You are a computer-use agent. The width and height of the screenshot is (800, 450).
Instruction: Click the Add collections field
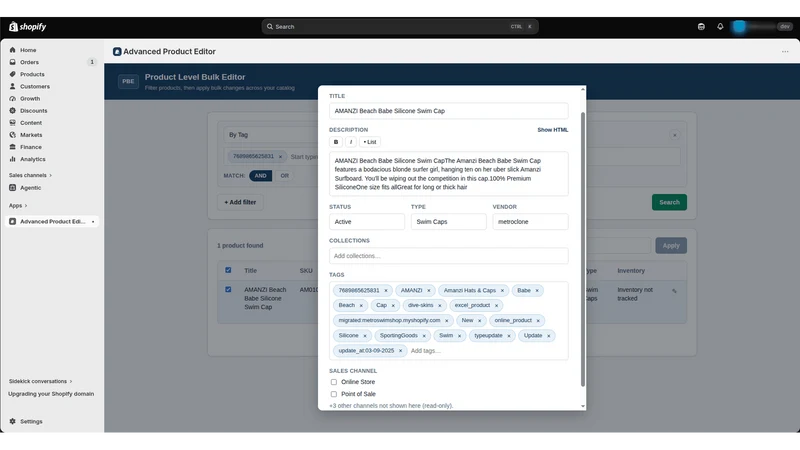pyautogui.click(x=448, y=256)
